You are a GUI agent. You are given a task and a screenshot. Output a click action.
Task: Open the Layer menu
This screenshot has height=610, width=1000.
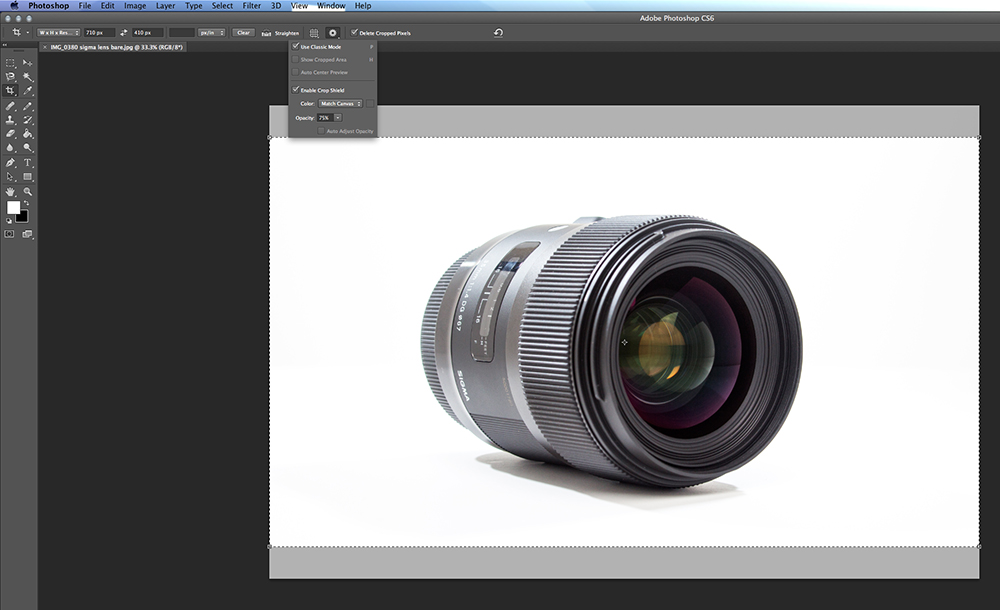point(165,6)
